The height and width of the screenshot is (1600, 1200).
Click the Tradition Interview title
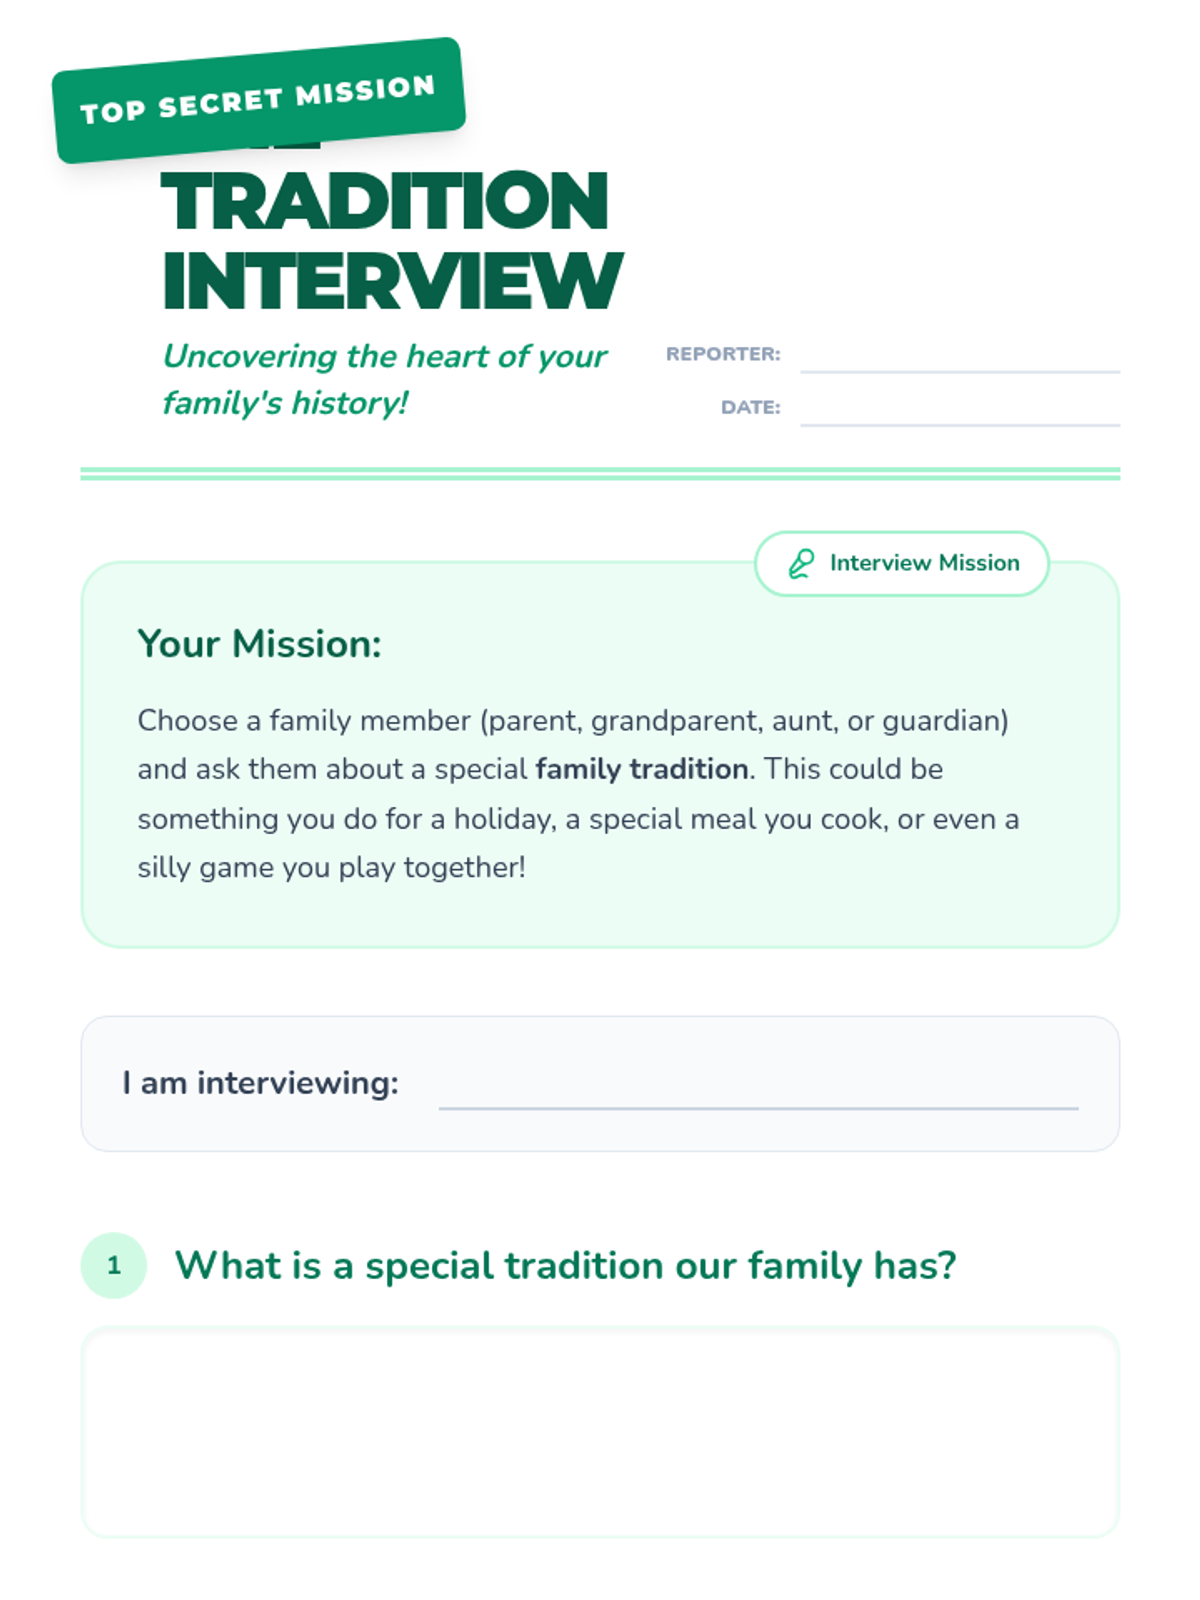click(392, 240)
